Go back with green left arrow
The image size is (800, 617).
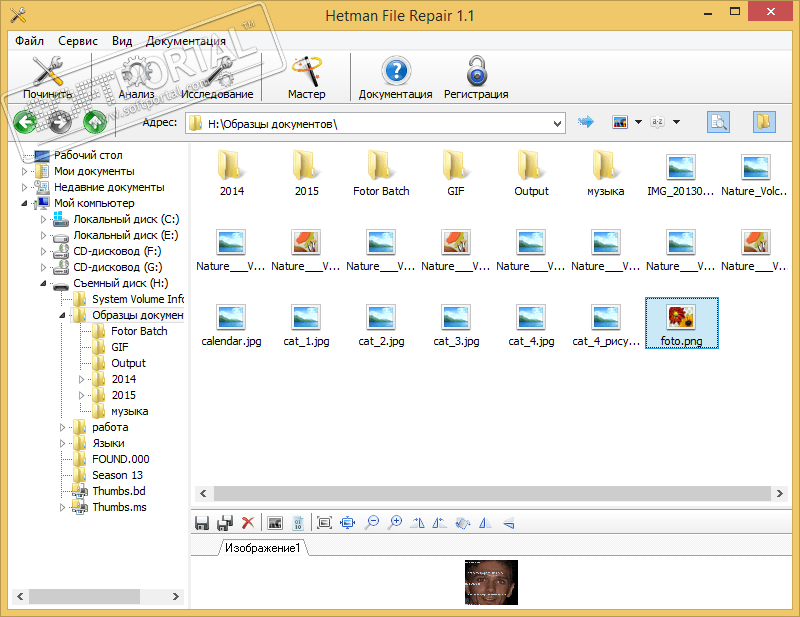point(24,122)
